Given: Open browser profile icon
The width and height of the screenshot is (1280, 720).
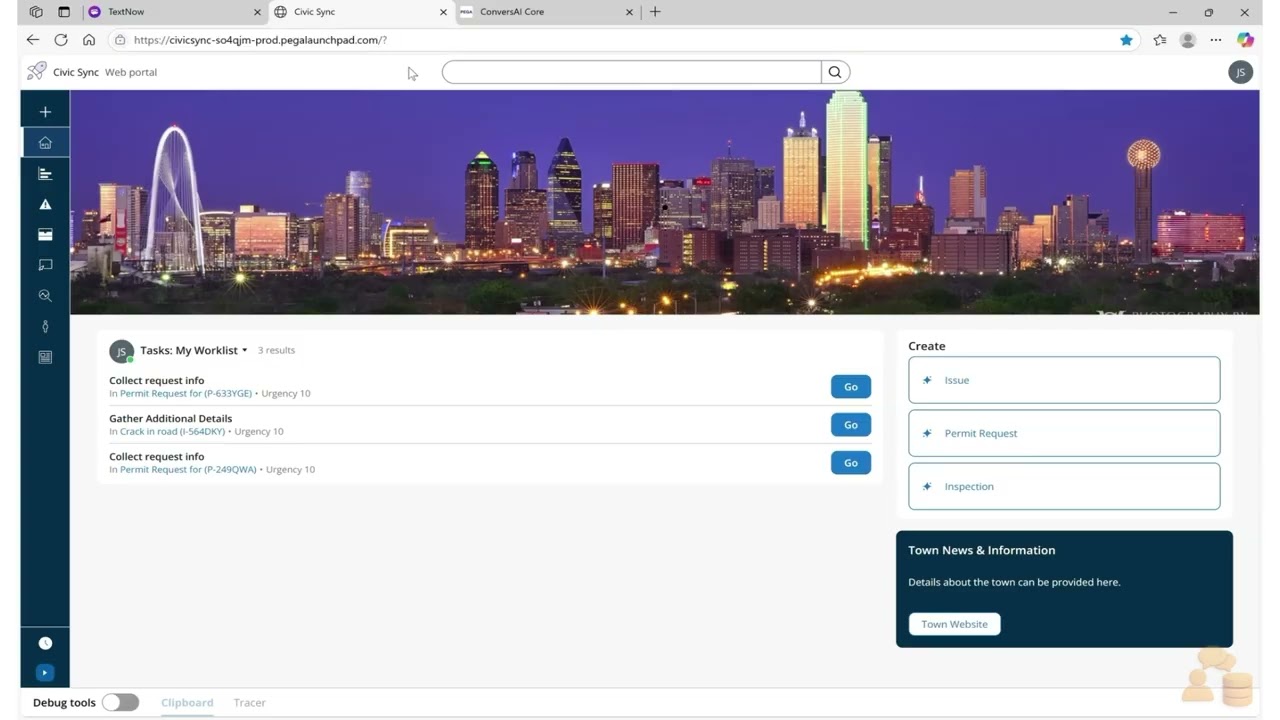Looking at the screenshot, I should [x=1188, y=40].
